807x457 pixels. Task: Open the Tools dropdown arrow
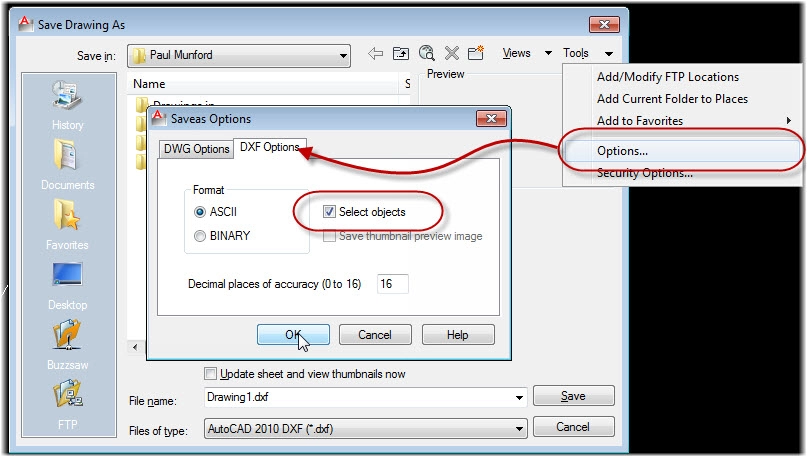(609, 54)
